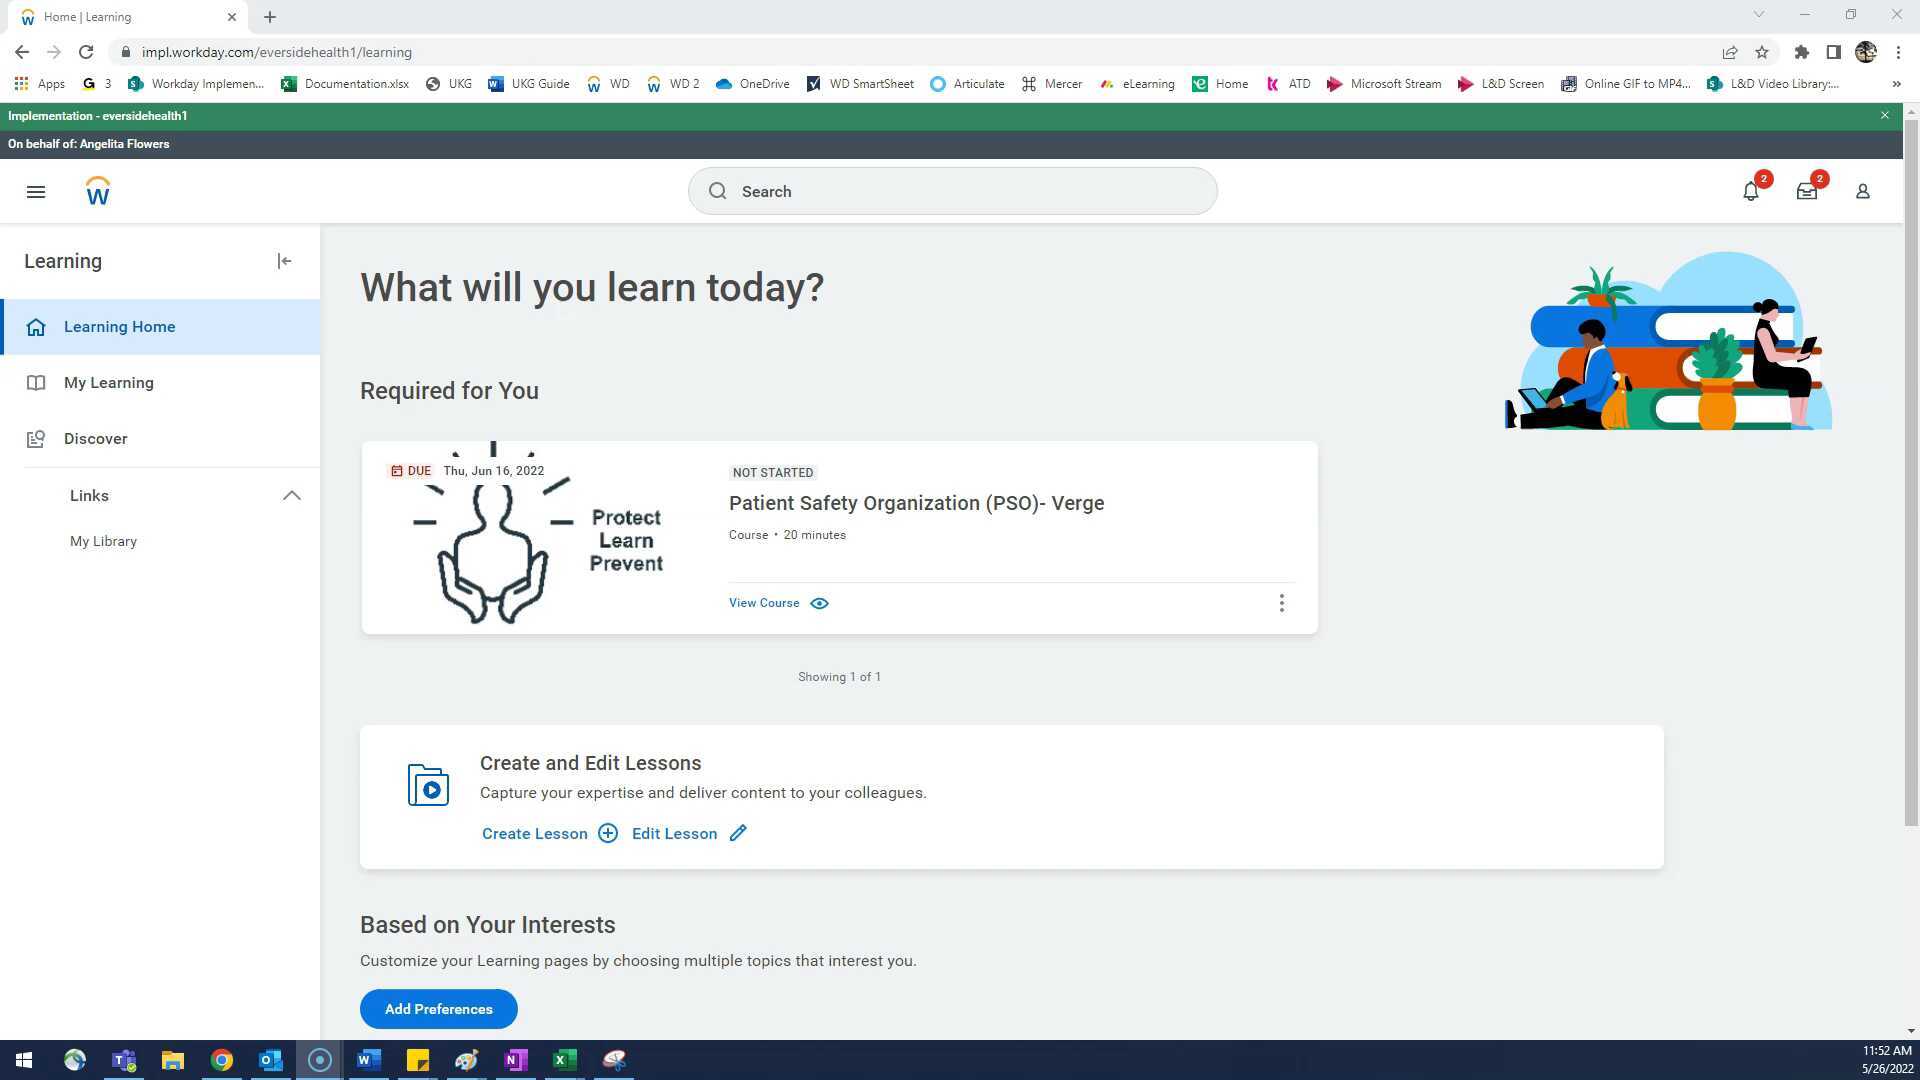Dismiss the Implementation banner with its X
This screenshot has height=1080, width=1920.
click(1884, 115)
